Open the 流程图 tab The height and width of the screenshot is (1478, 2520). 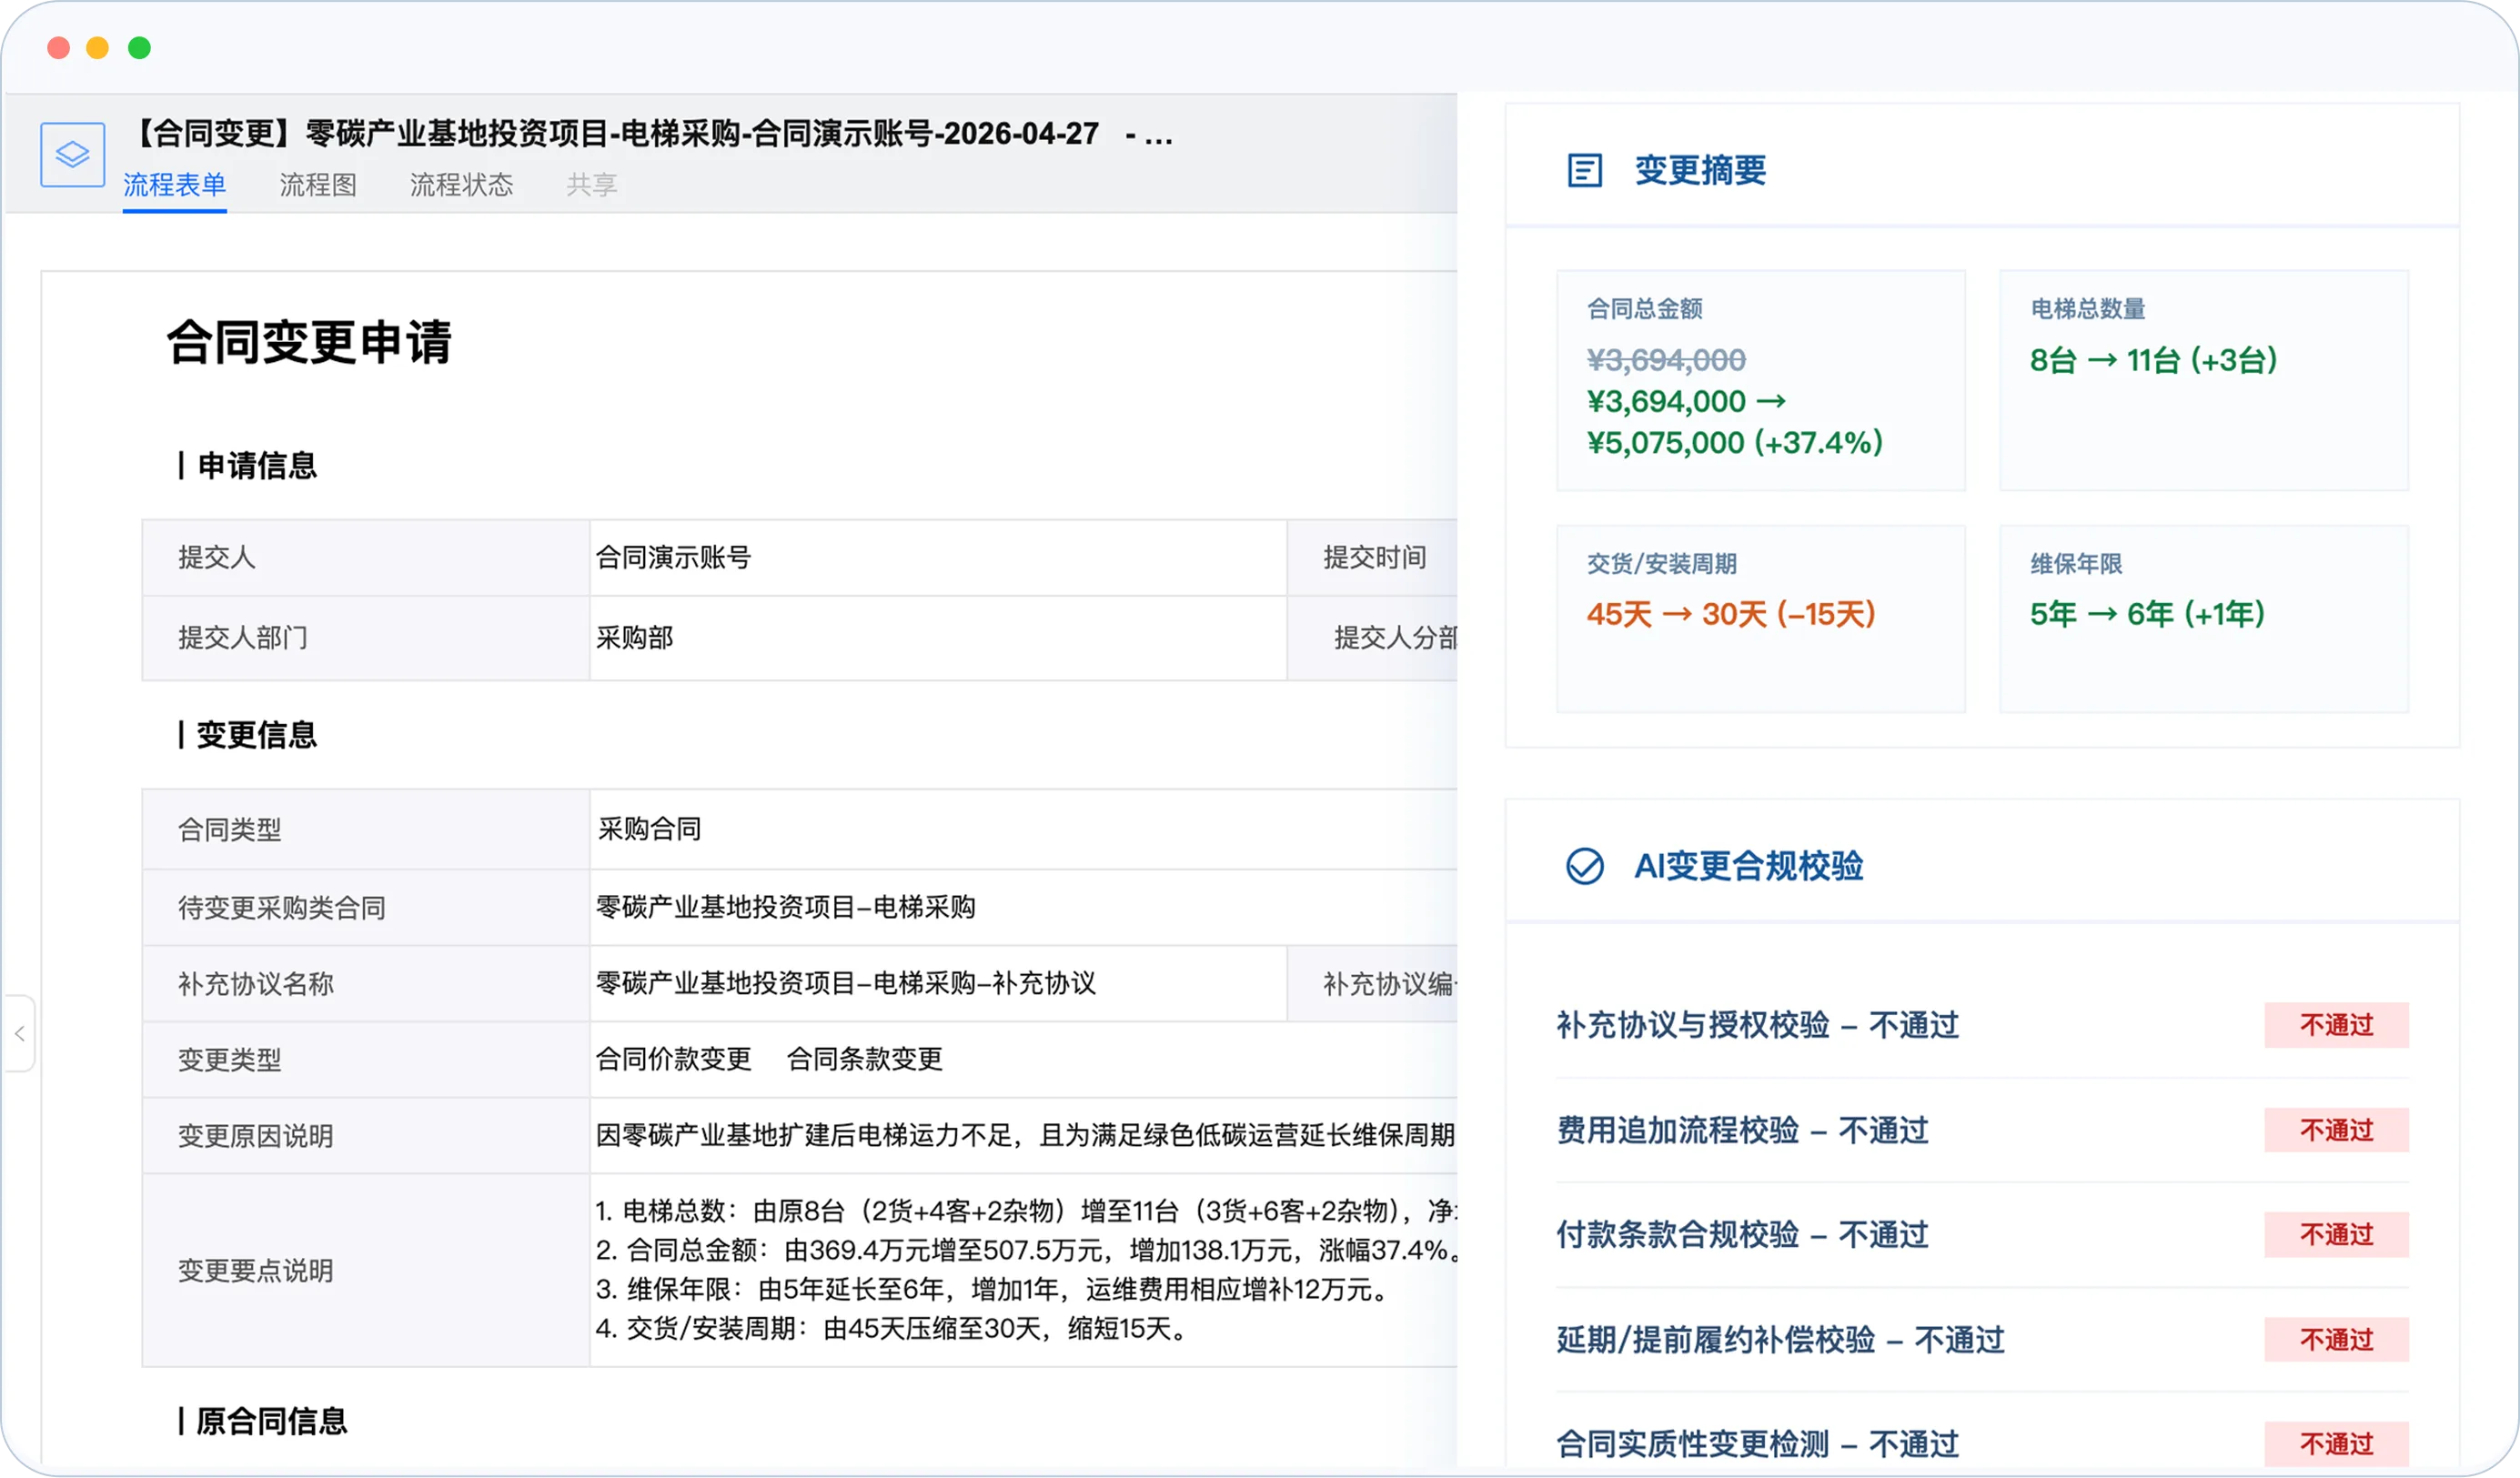tap(318, 184)
